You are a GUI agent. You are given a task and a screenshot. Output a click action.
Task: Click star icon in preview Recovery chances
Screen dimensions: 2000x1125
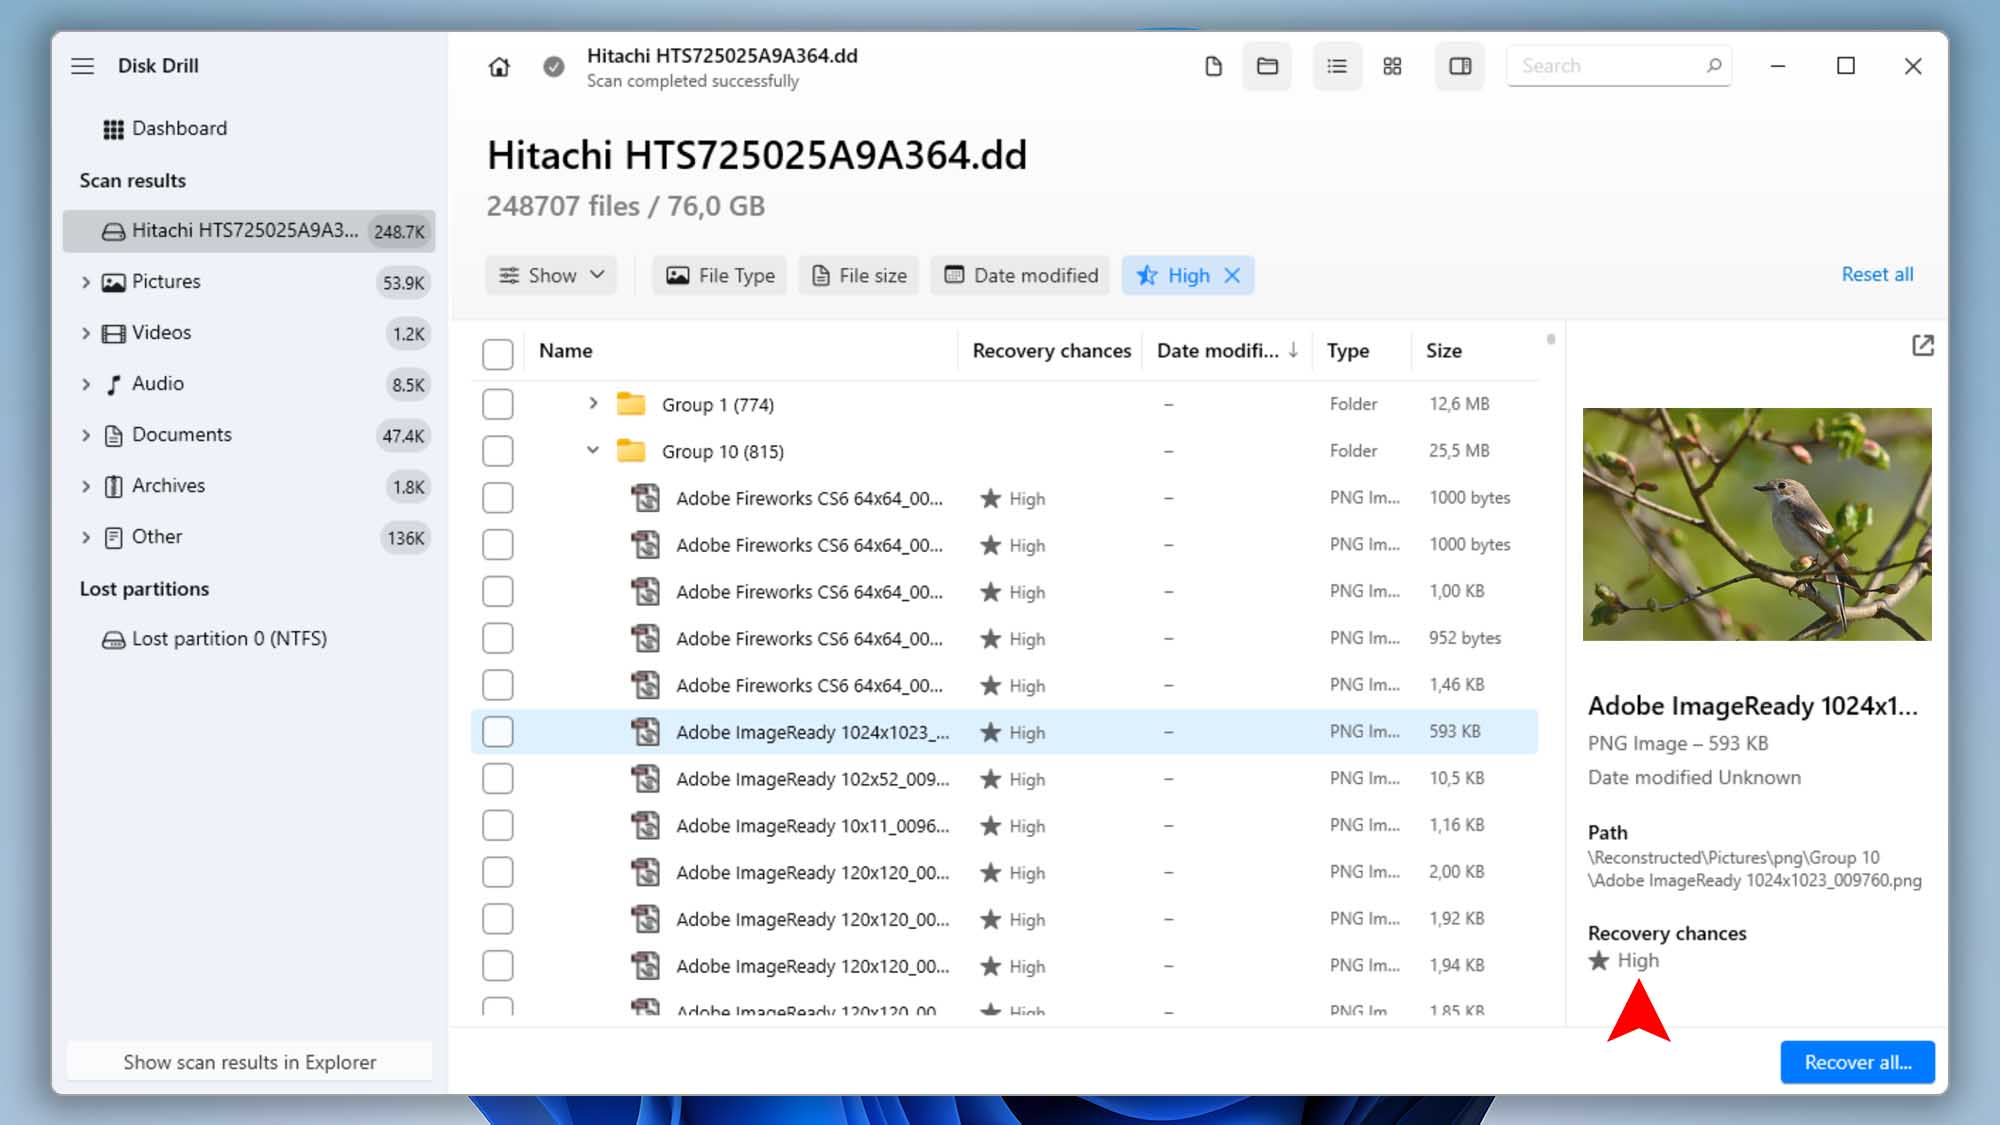(x=1599, y=961)
